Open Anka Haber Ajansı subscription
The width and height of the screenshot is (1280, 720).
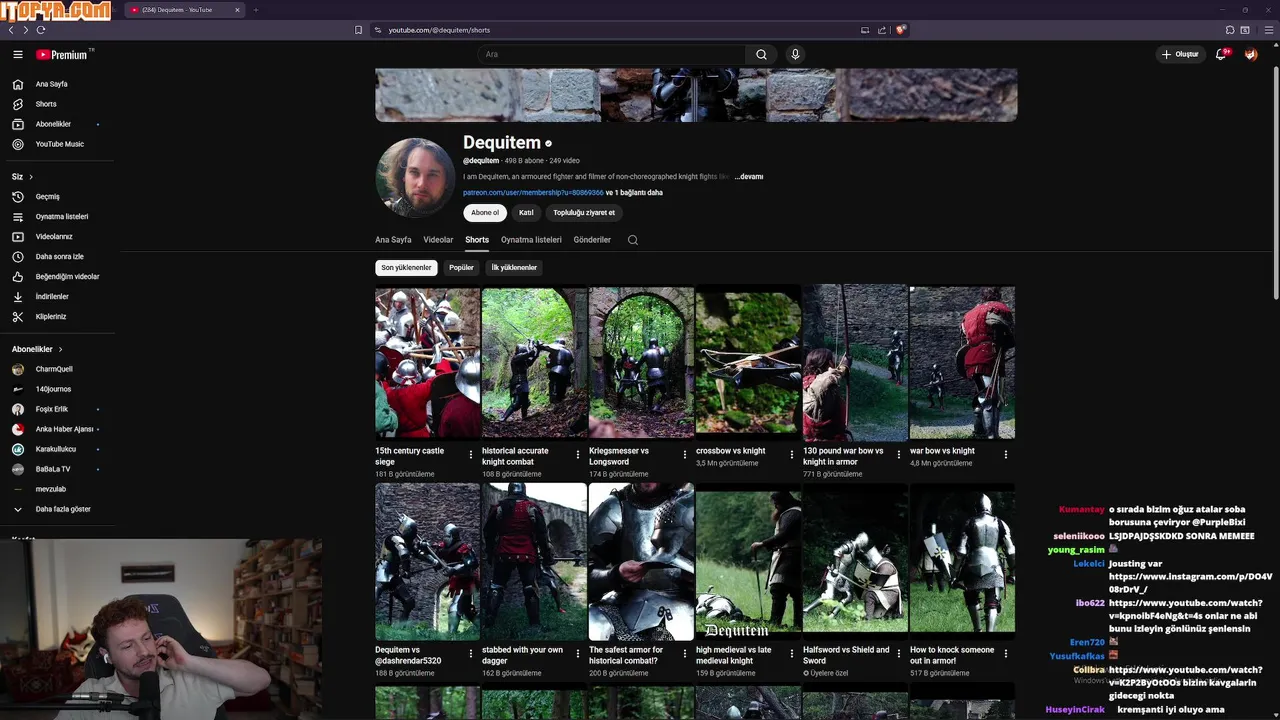point(64,429)
